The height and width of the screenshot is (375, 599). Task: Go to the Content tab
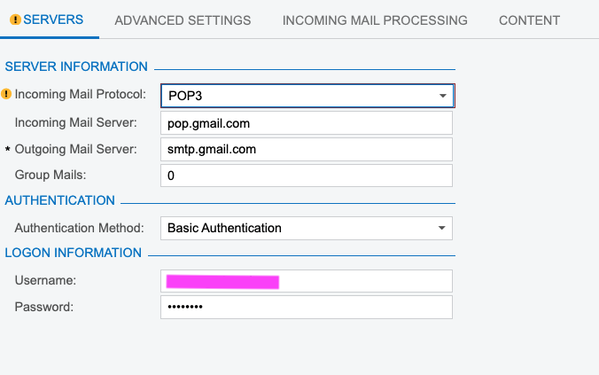[x=529, y=20]
